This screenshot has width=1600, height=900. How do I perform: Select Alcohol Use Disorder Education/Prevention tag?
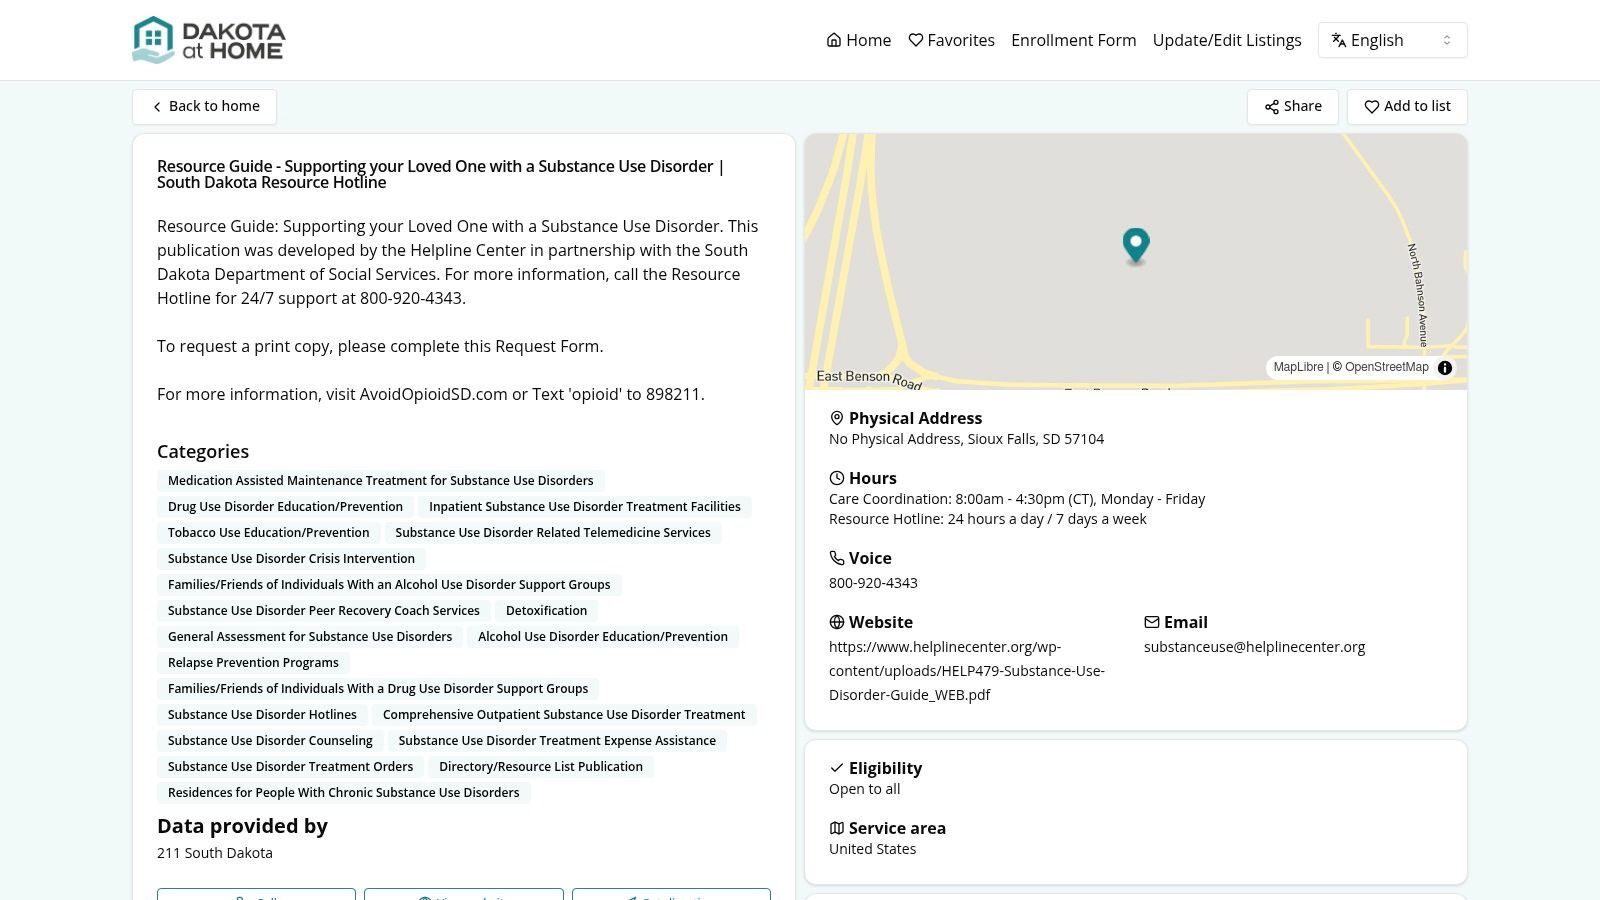tap(603, 637)
